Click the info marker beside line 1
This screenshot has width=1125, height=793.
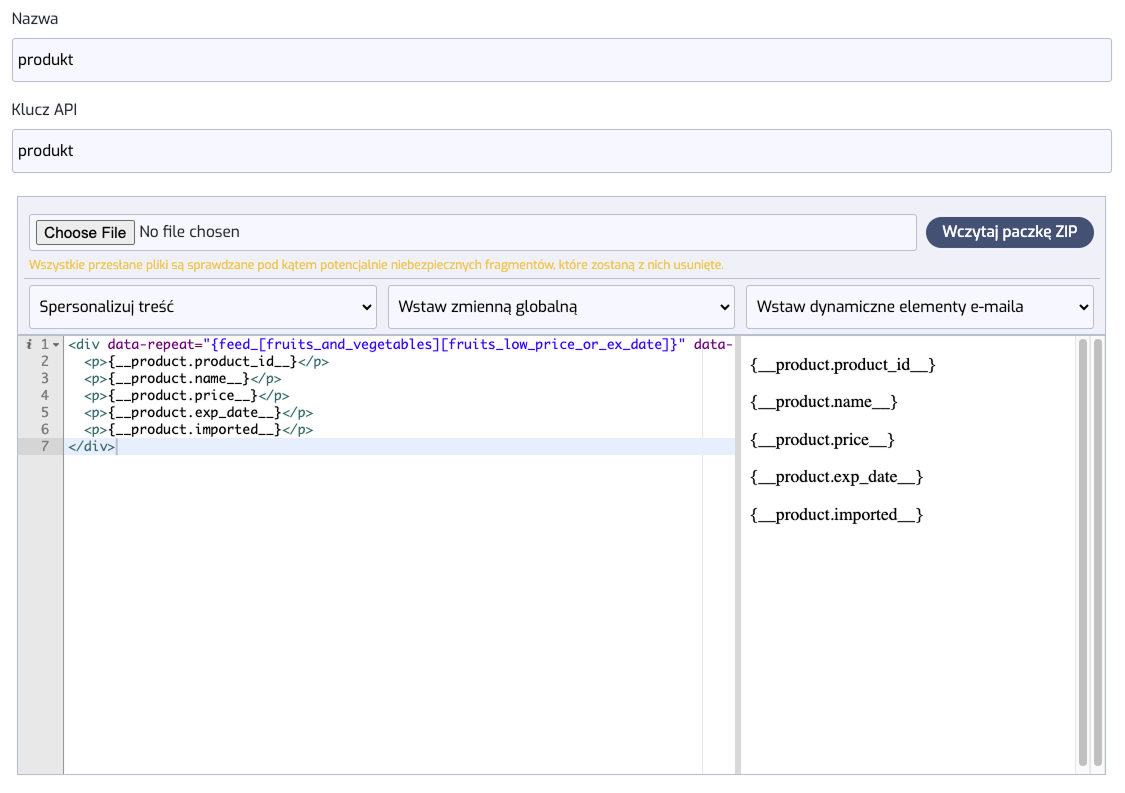[29, 345]
